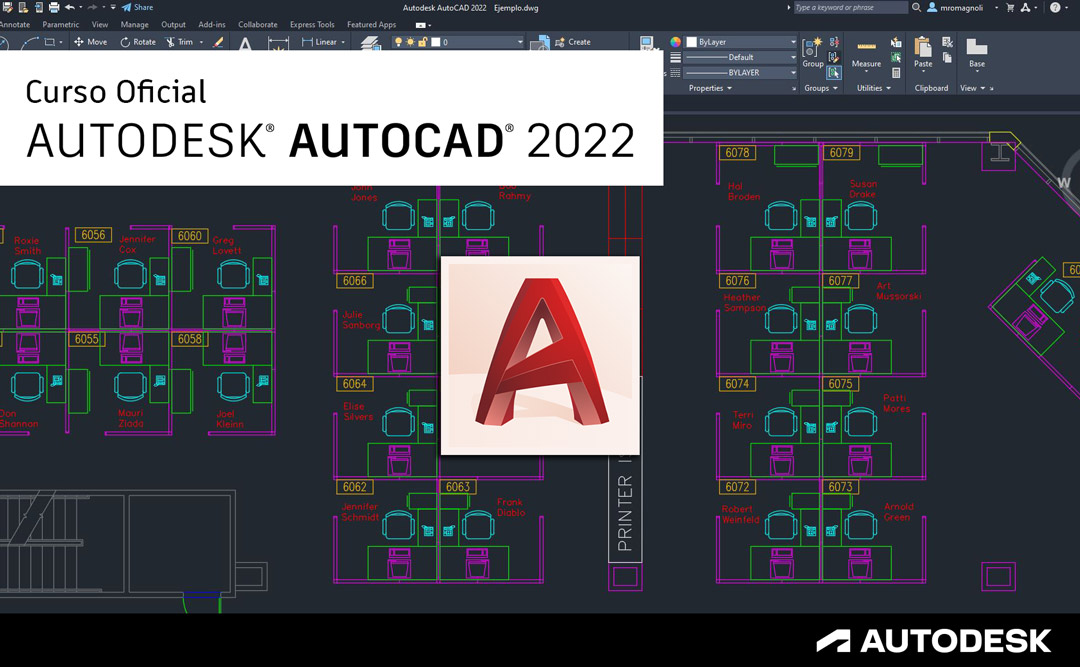Select the Move tool

(89, 42)
